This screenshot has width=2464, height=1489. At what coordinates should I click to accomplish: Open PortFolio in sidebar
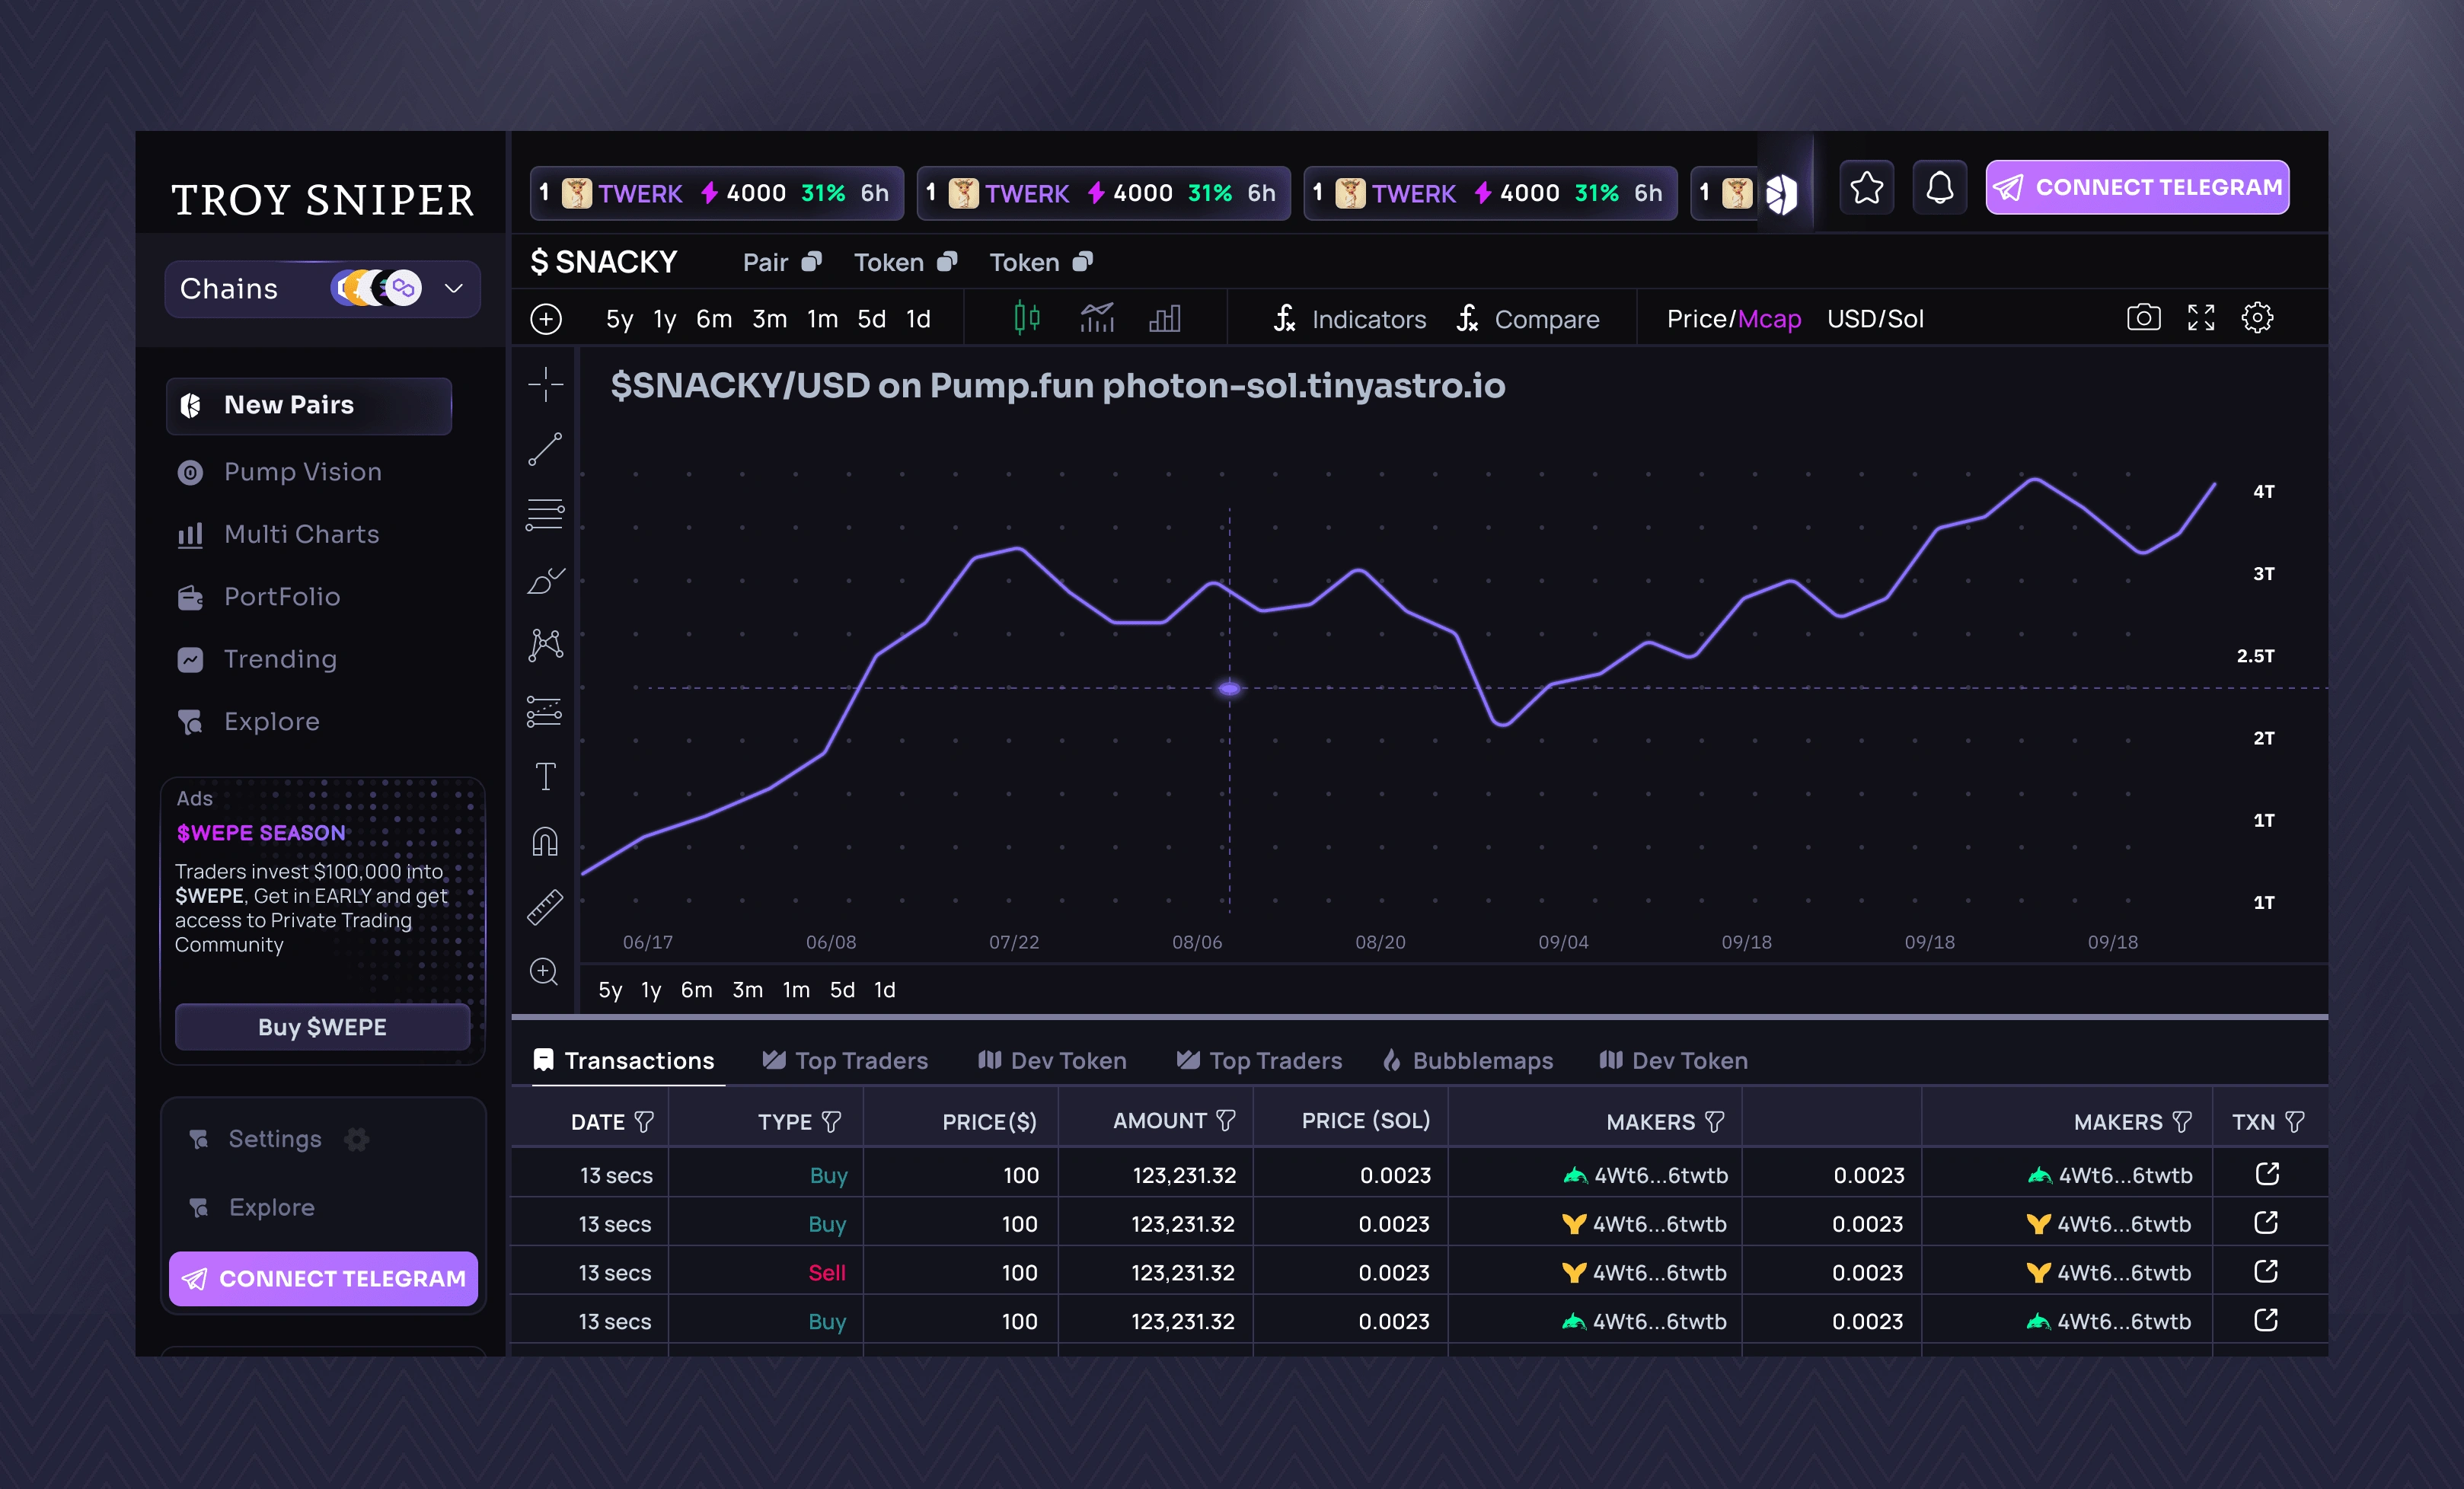tap(259, 597)
